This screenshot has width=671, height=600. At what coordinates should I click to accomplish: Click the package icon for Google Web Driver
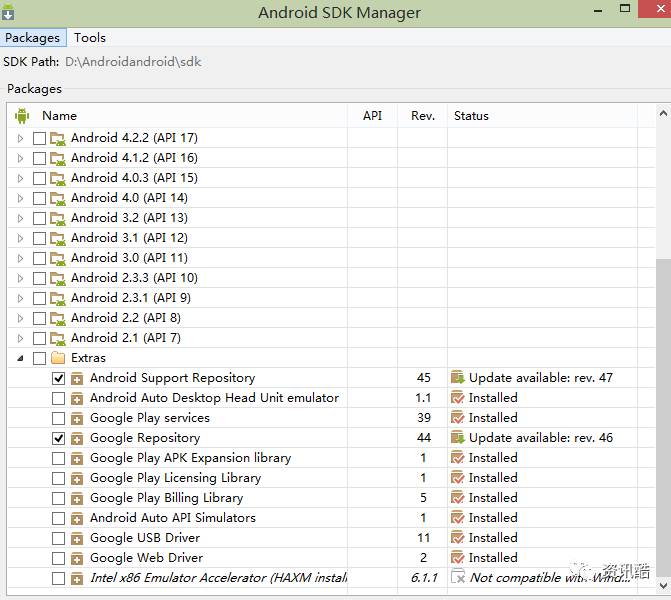click(77, 558)
